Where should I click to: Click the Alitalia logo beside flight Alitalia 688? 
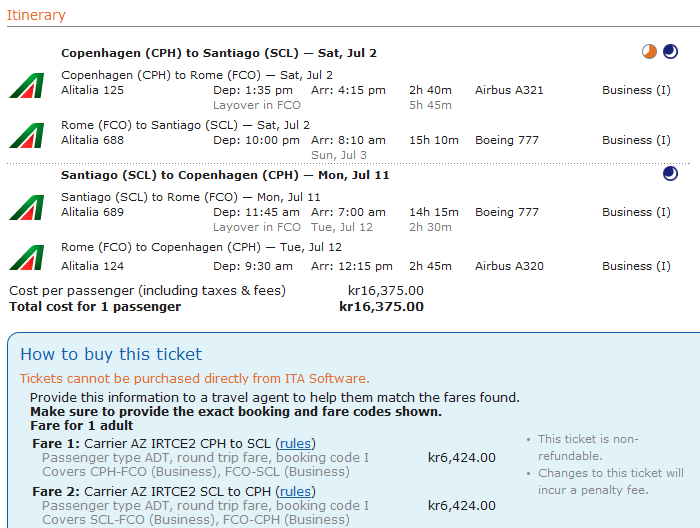(27, 135)
